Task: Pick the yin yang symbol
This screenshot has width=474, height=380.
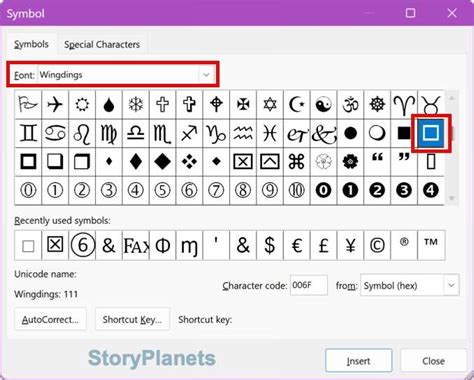Action: coord(324,104)
